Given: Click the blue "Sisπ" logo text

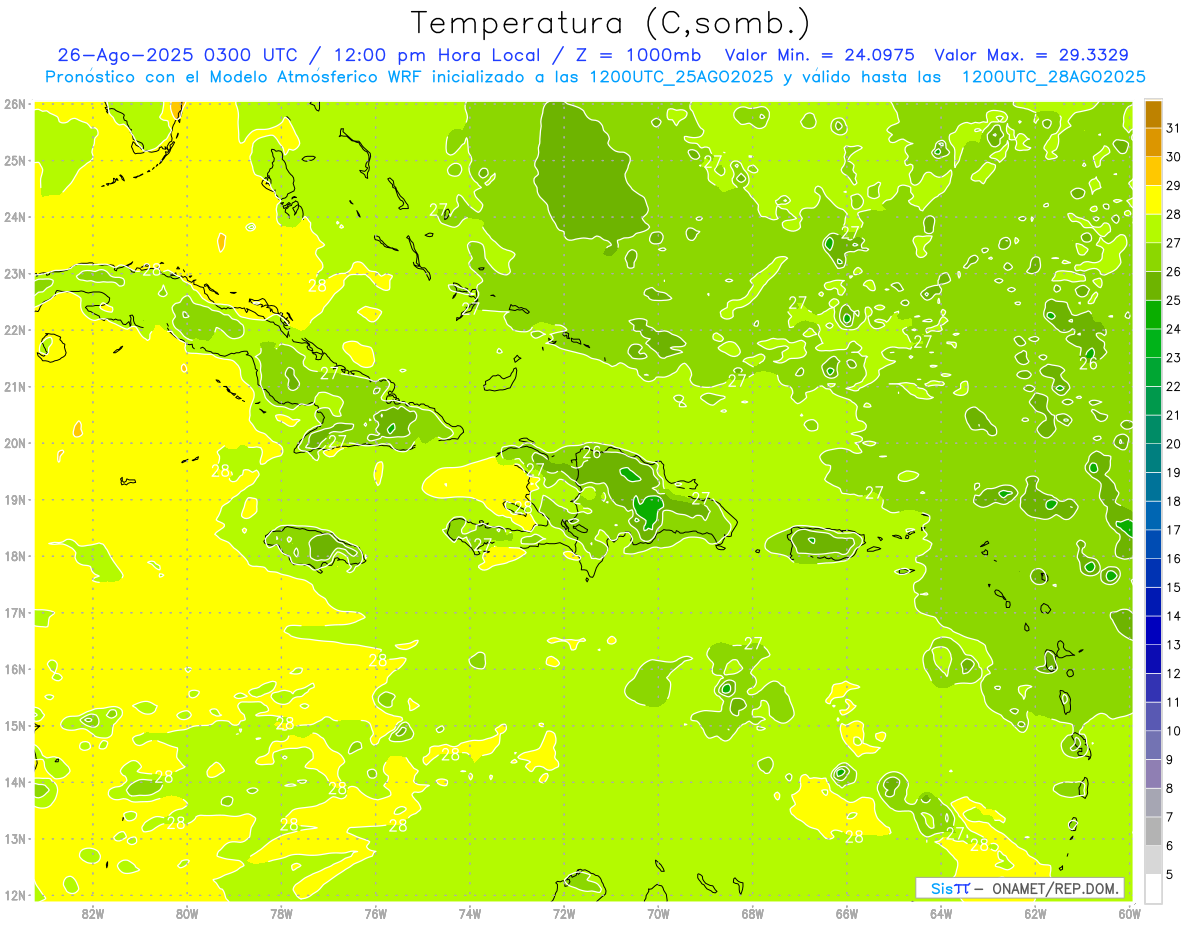Looking at the screenshot, I should pos(949,888).
